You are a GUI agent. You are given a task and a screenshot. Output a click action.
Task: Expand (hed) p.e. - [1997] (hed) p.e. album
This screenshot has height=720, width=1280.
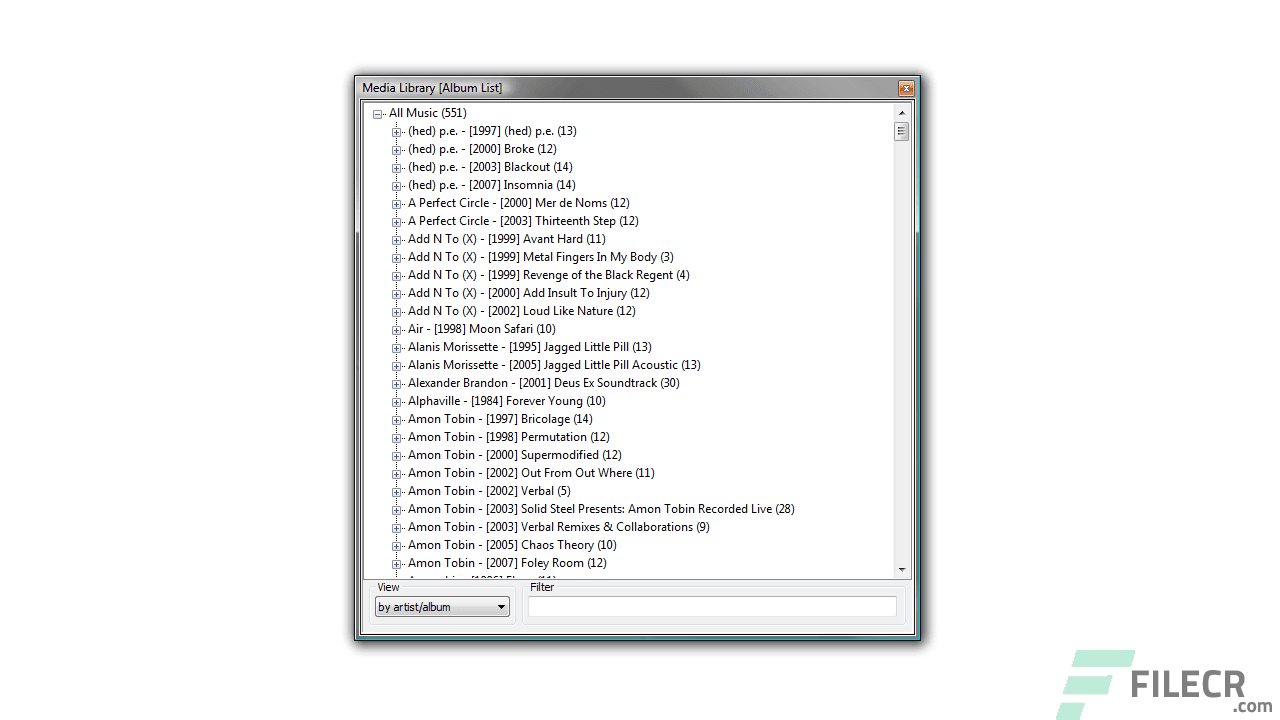point(397,132)
